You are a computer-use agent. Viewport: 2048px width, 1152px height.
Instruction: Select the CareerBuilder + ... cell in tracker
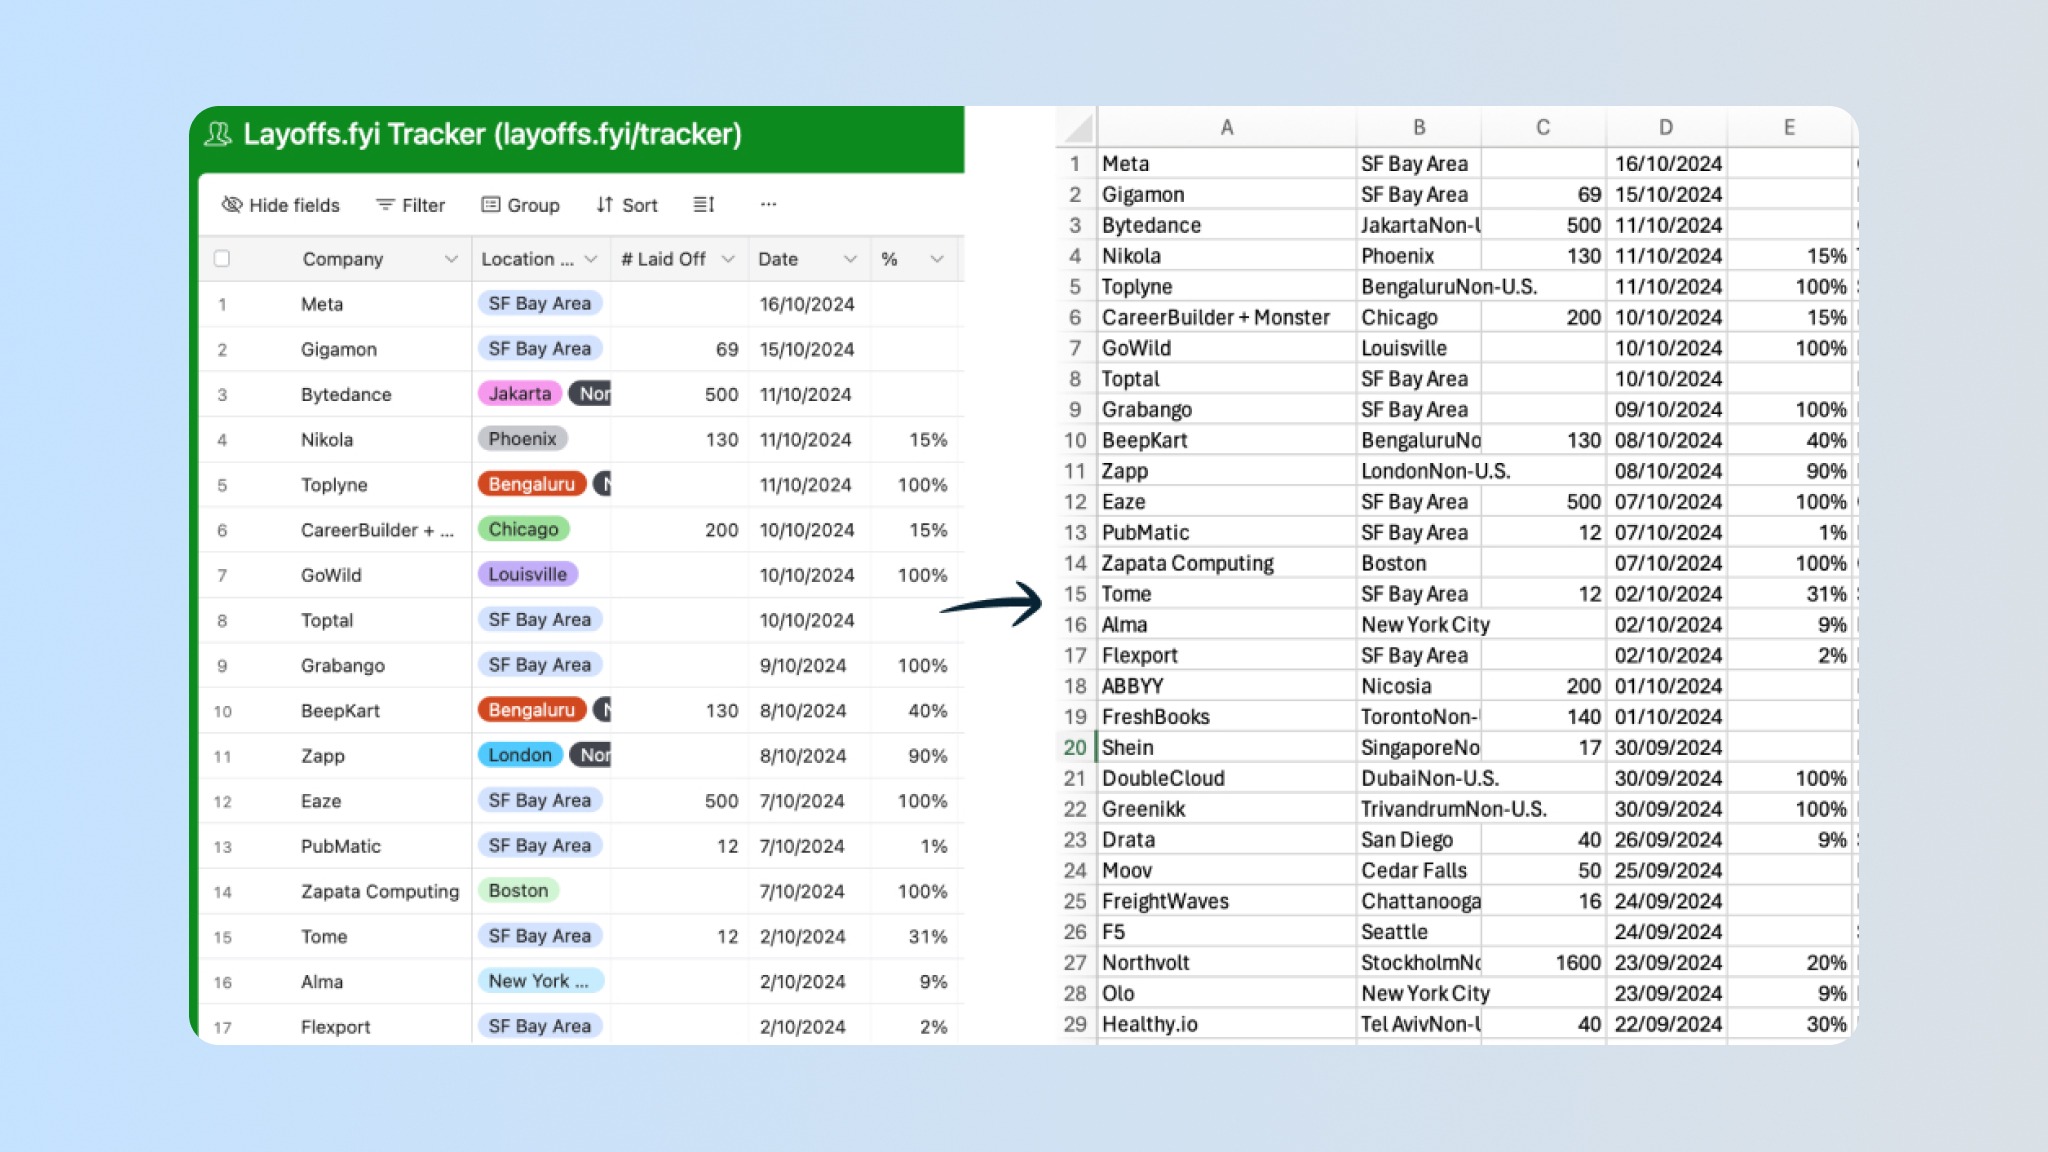point(377,530)
